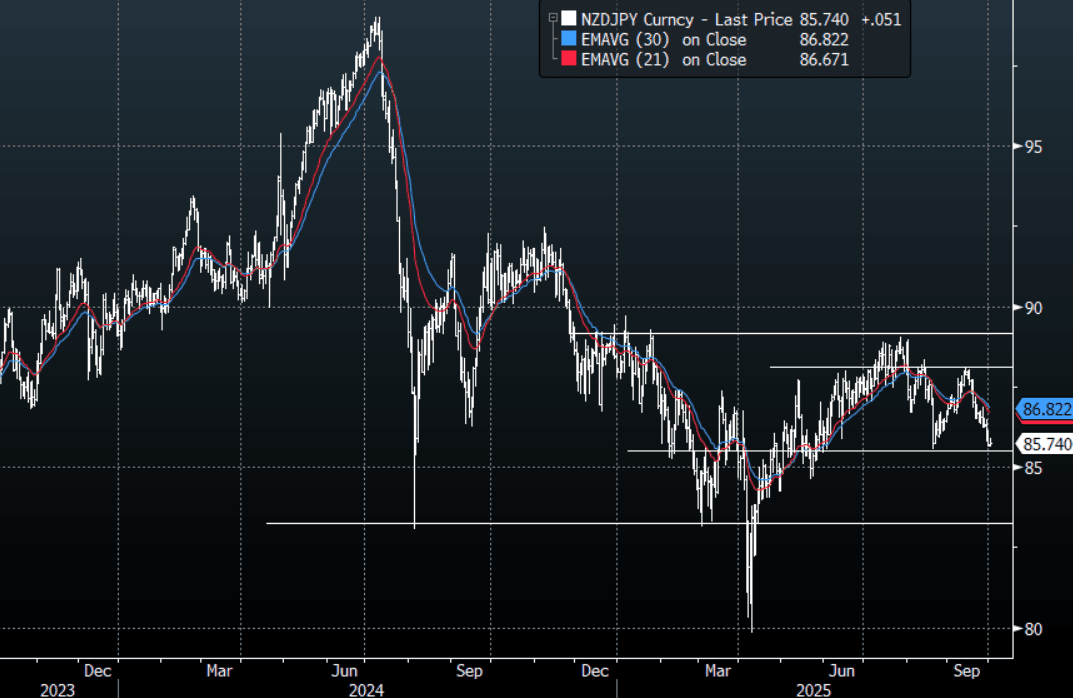Collapse the legend tree with minus box
Viewport: 1073px width, 698px height.
click(x=552, y=18)
